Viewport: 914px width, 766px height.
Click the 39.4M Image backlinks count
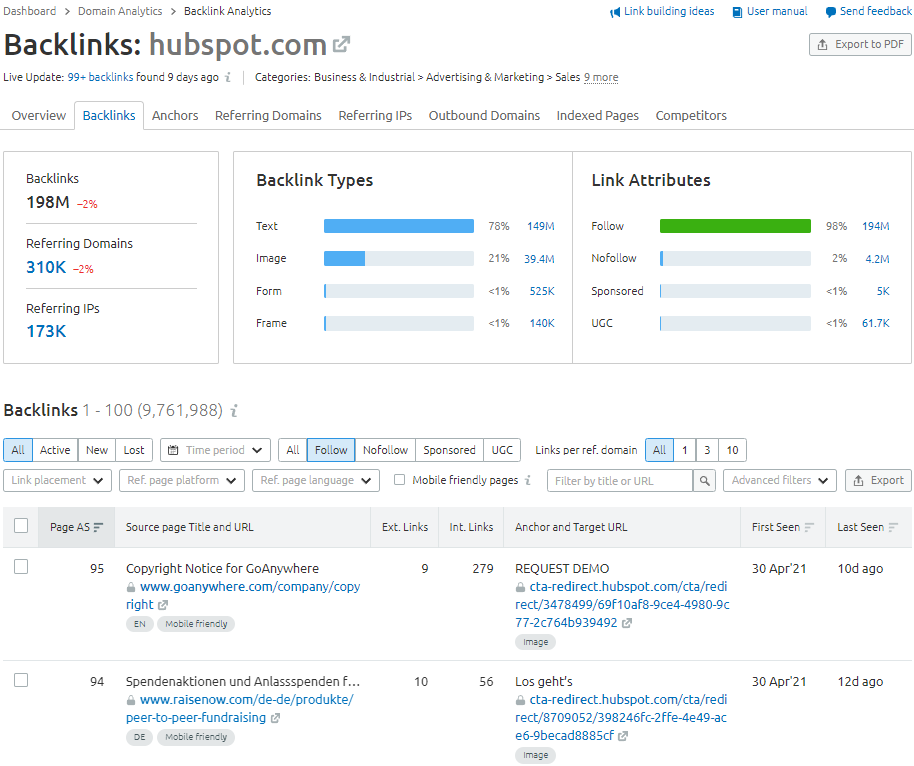click(539, 259)
